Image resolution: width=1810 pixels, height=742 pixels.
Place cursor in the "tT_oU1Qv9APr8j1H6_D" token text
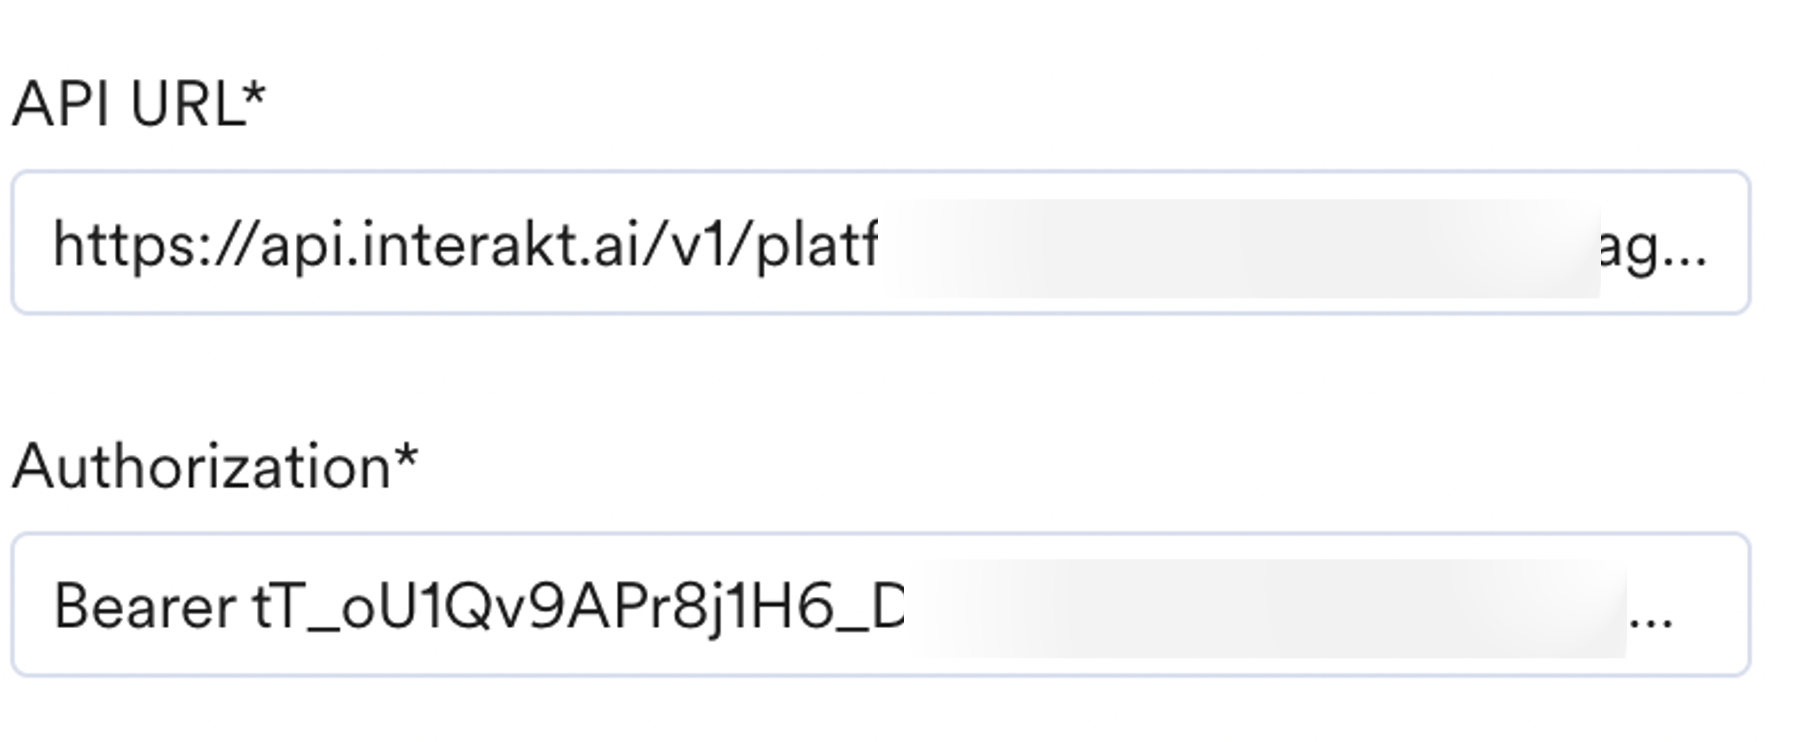pyautogui.click(x=578, y=607)
